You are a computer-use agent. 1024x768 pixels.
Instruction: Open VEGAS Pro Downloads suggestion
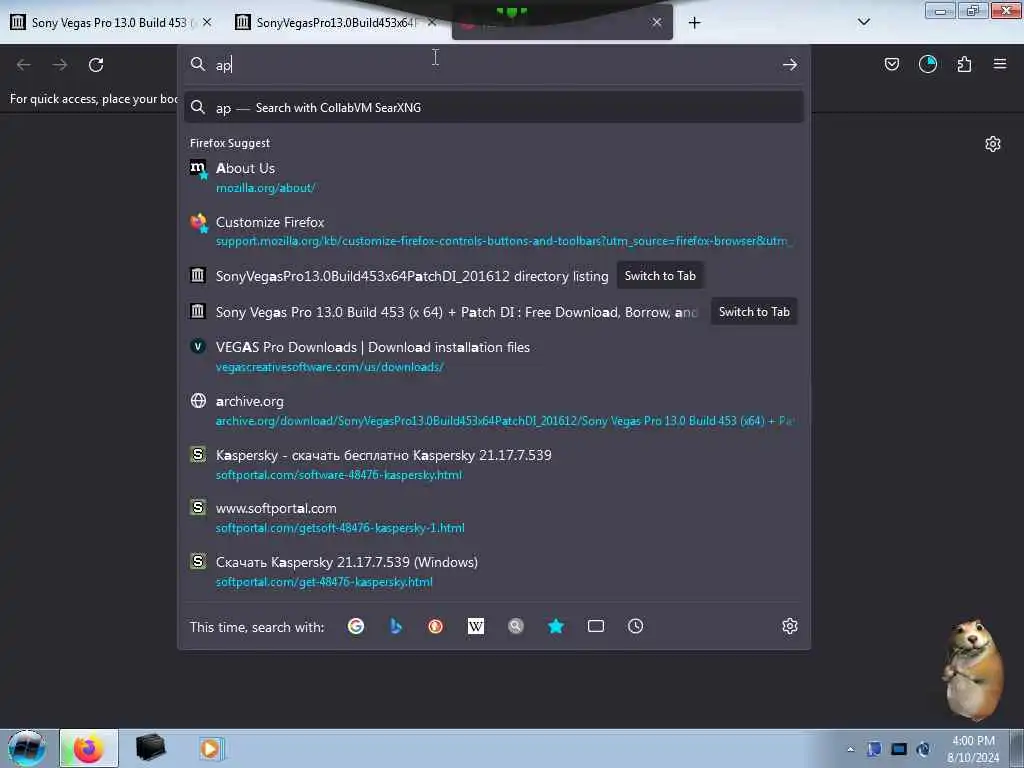tap(494, 357)
